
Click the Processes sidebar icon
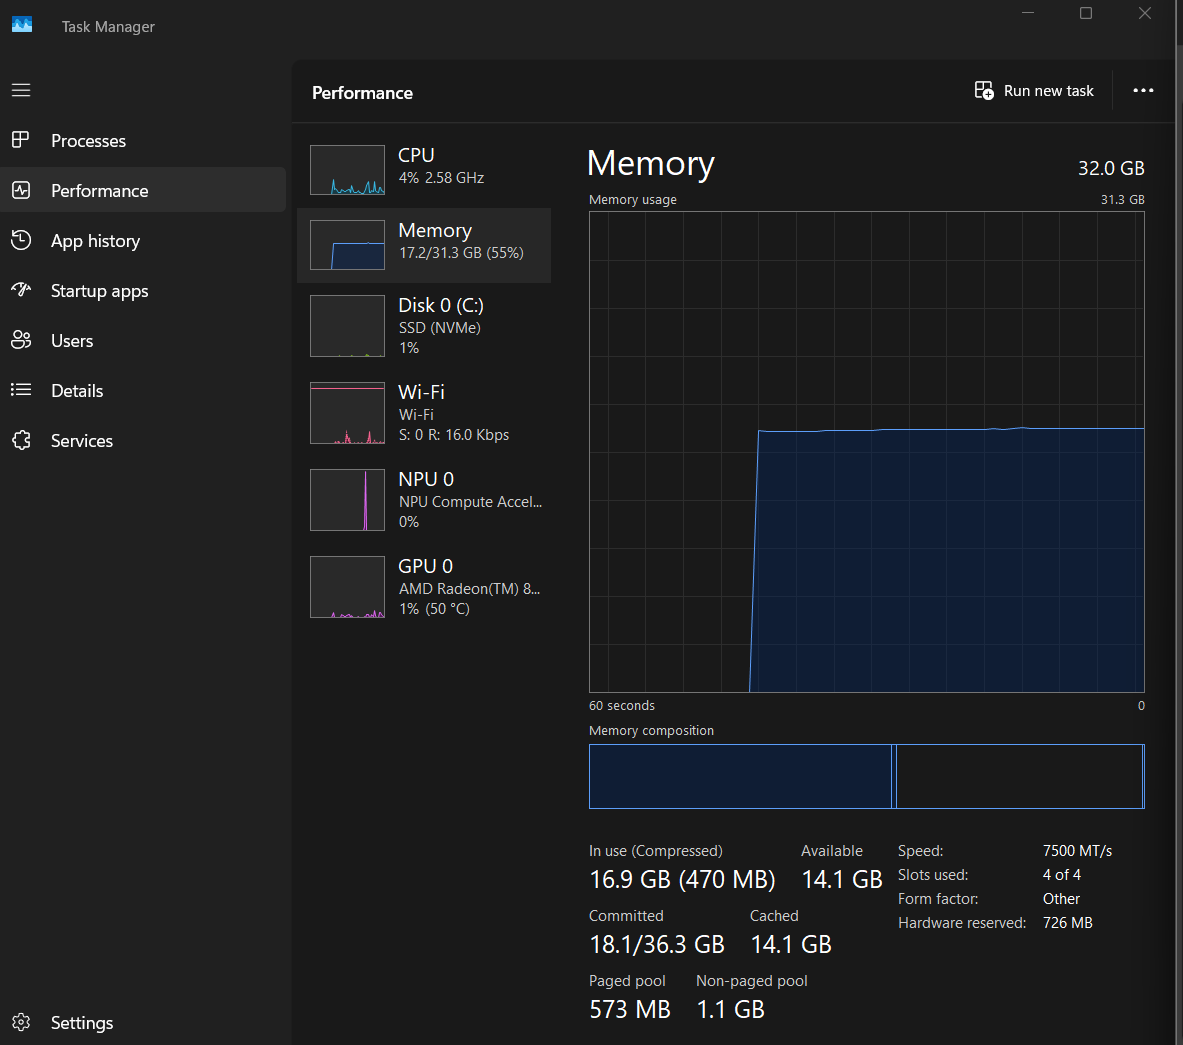[x=21, y=140]
